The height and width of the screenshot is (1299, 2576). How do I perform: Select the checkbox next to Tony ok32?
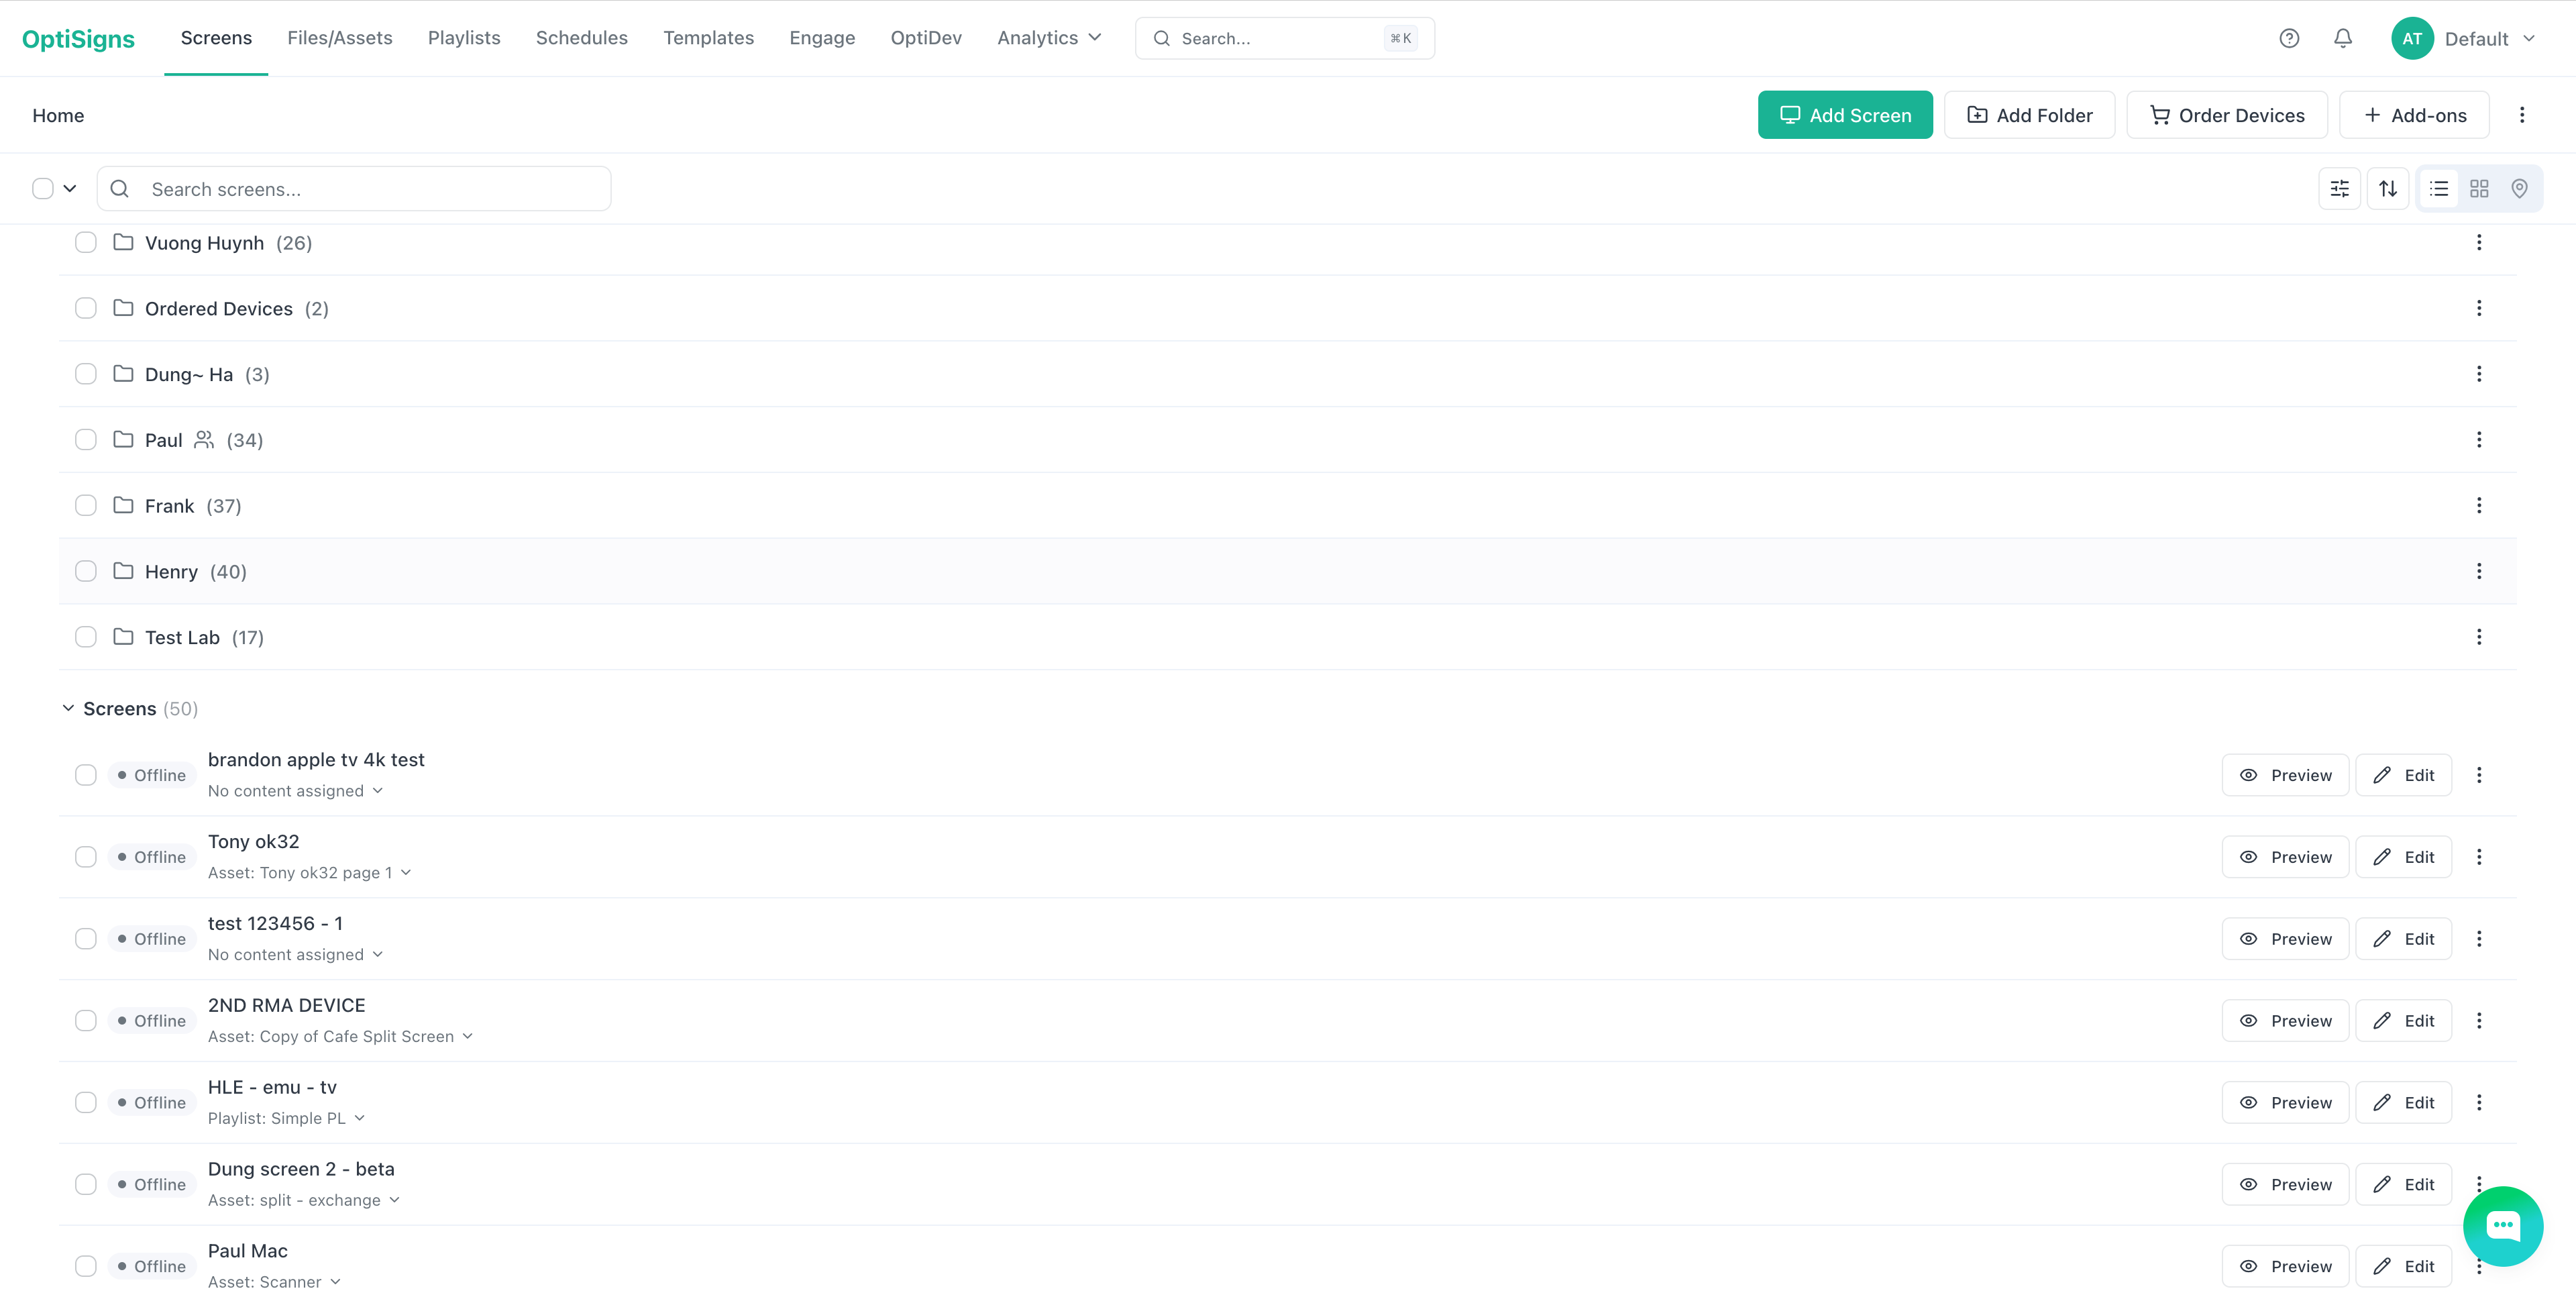pos(86,856)
